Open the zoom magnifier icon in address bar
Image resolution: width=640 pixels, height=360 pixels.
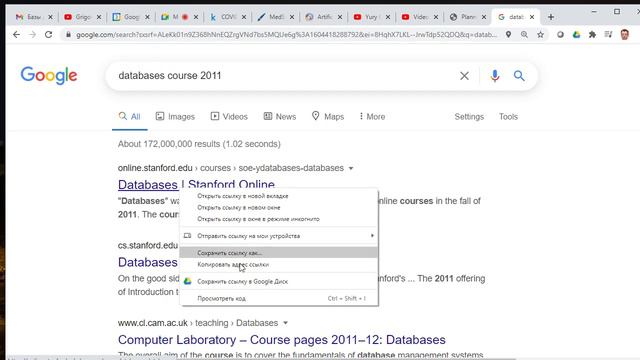pyautogui.click(x=524, y=35)
